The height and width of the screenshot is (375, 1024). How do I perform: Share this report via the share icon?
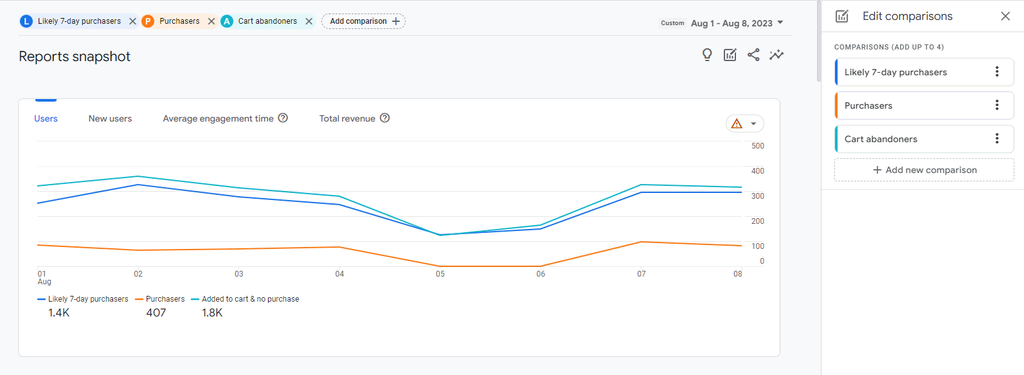754,55
